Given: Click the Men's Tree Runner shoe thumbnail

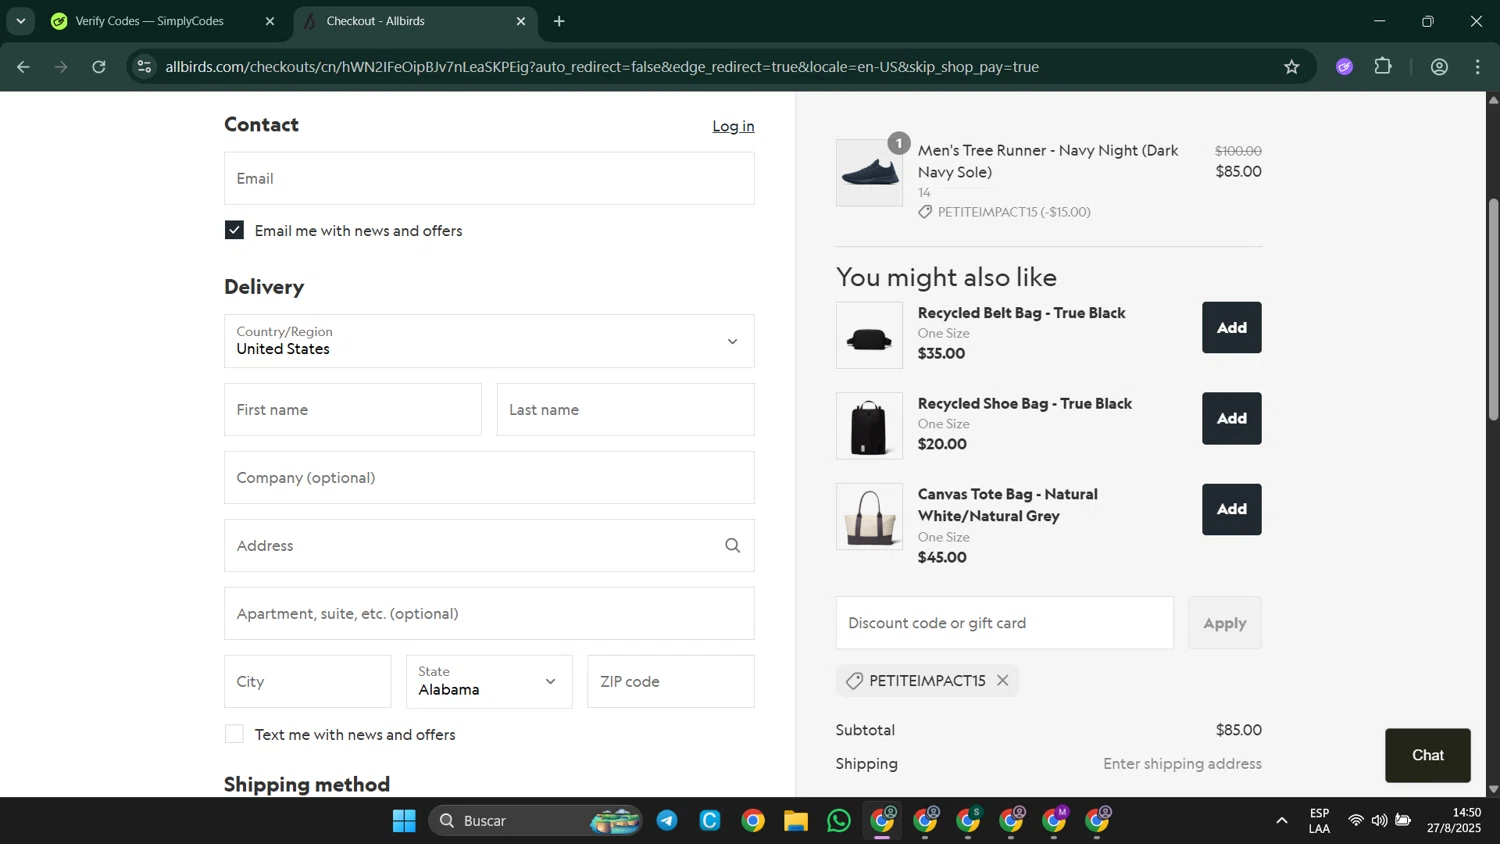Looking at the screenshot, I should point(869,172).
